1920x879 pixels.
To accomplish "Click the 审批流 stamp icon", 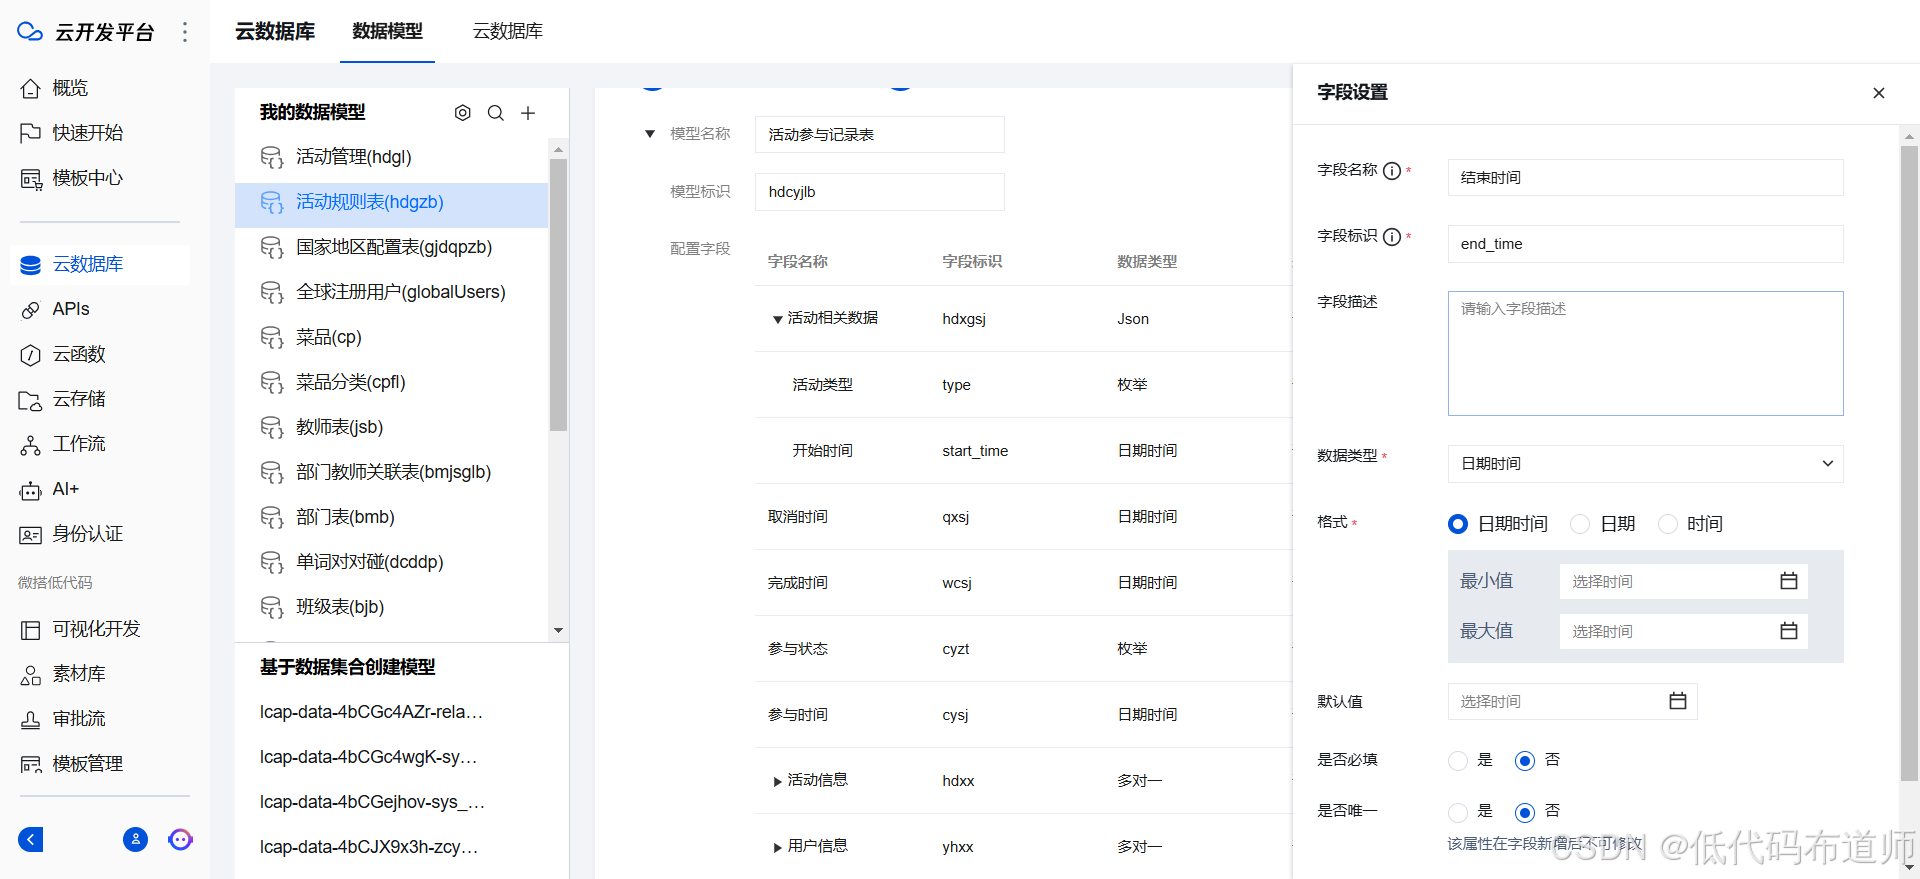I will [30, 719].
